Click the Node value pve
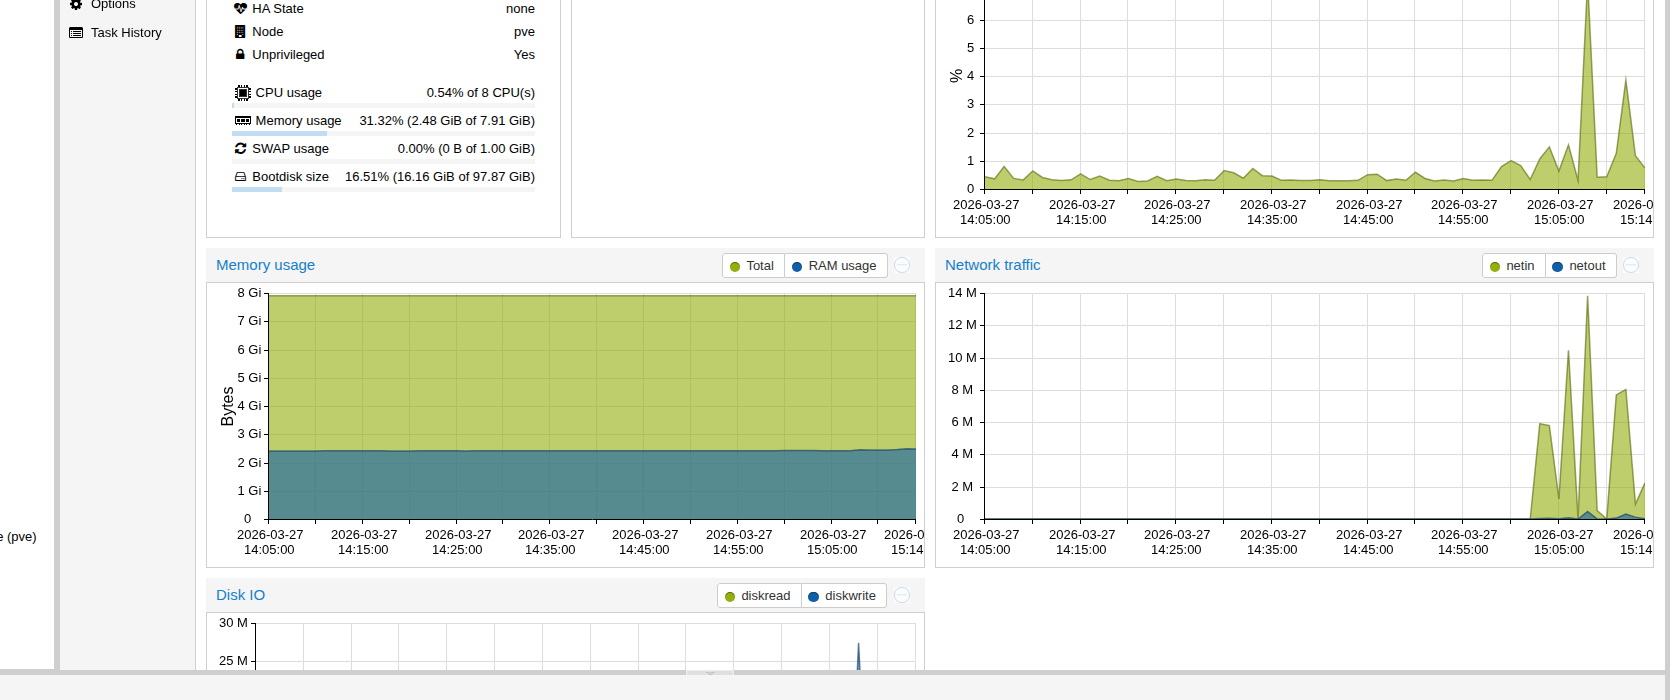The height and width of the screenshot is (700, 1670). pos(524,32)
